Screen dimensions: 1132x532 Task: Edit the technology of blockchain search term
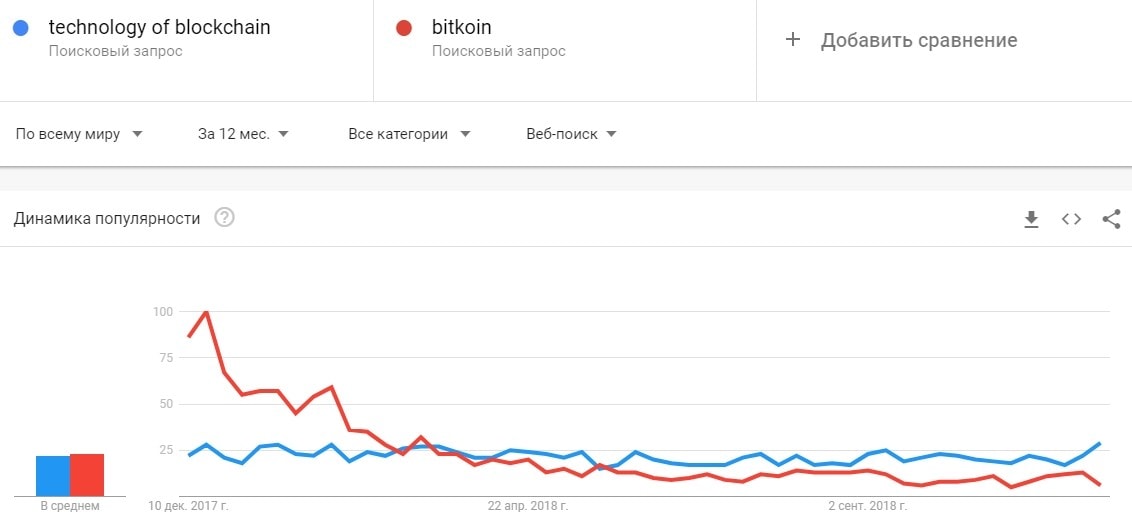point(159,28)
